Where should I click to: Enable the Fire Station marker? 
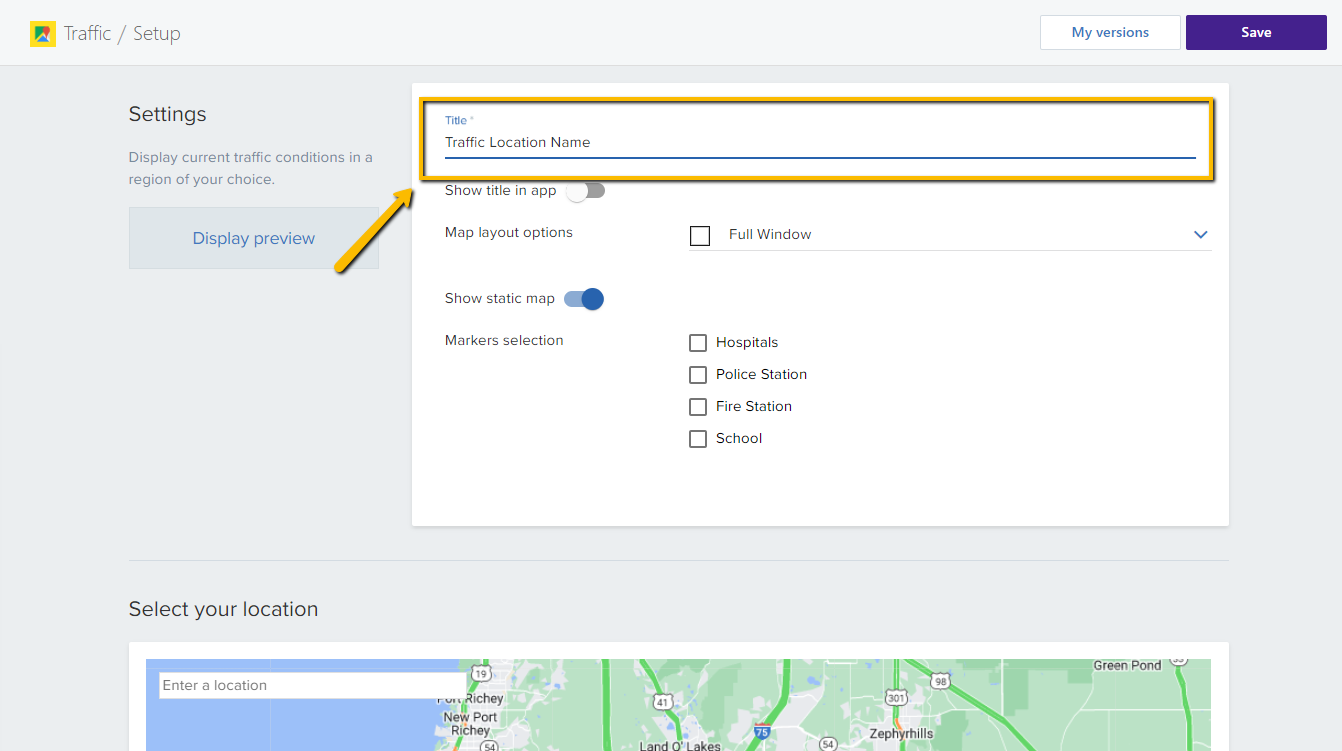[x=698, y=407]
